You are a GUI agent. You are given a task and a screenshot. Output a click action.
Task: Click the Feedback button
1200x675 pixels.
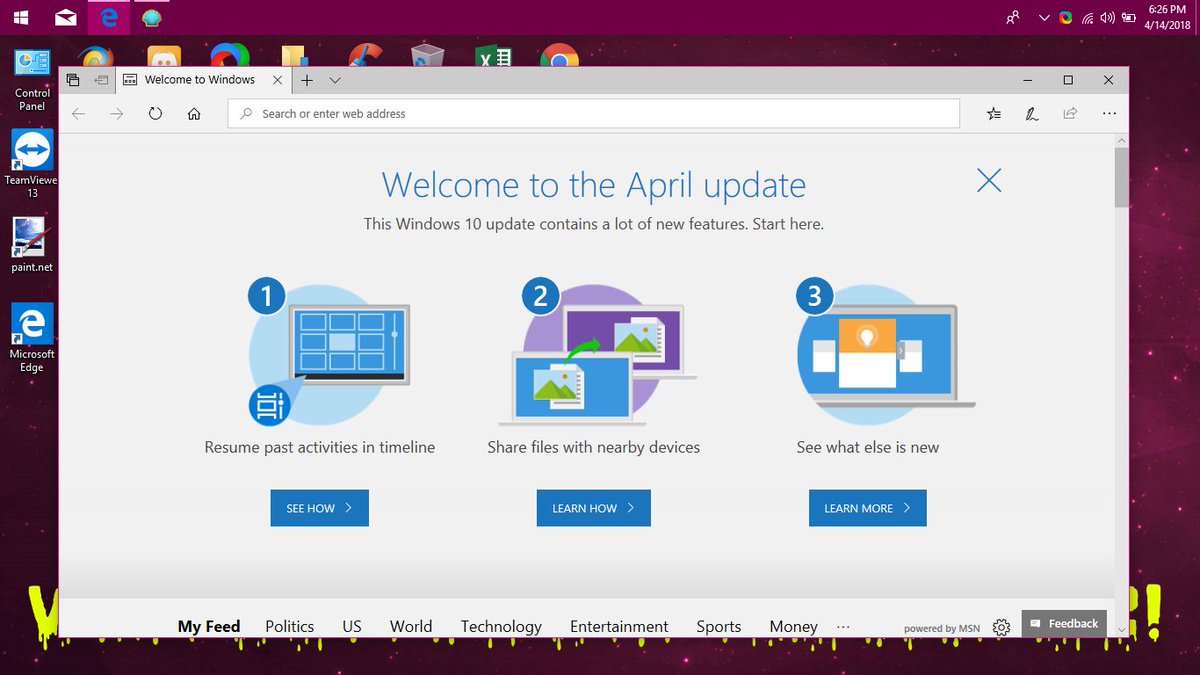pyautogui.click(x=1064, y=623)
